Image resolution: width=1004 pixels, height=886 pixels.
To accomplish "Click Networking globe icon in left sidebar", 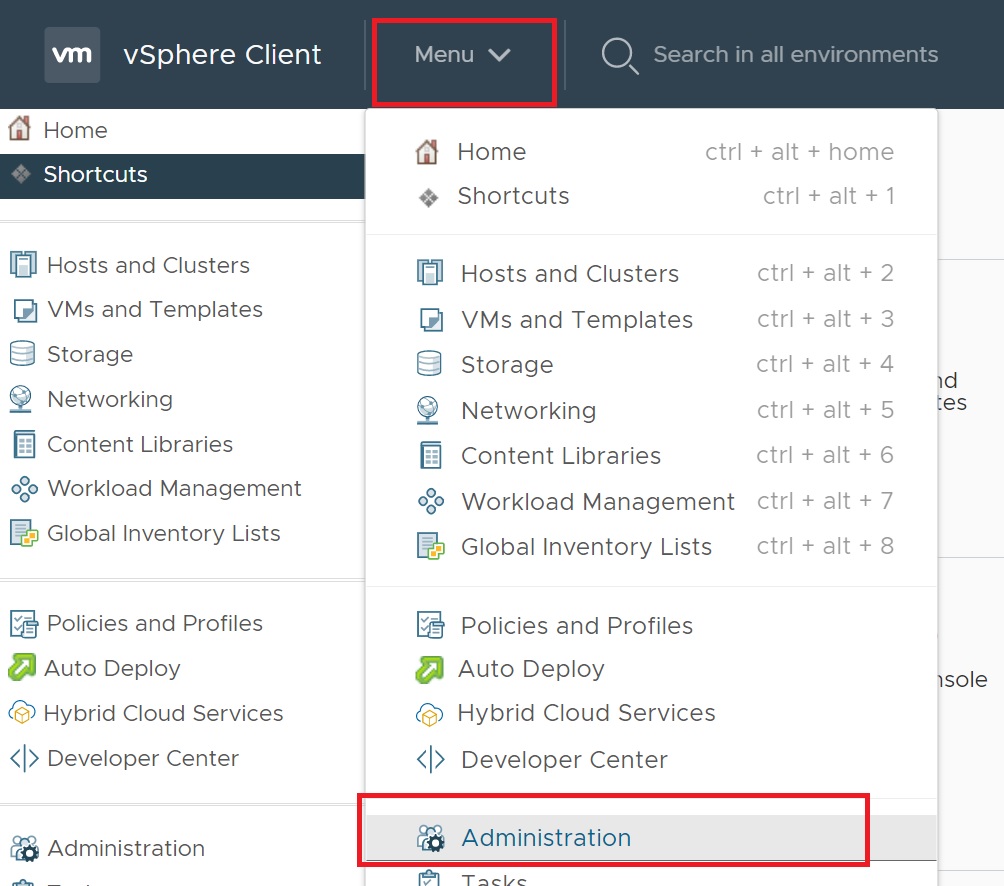I will click(x=21, y=399).
